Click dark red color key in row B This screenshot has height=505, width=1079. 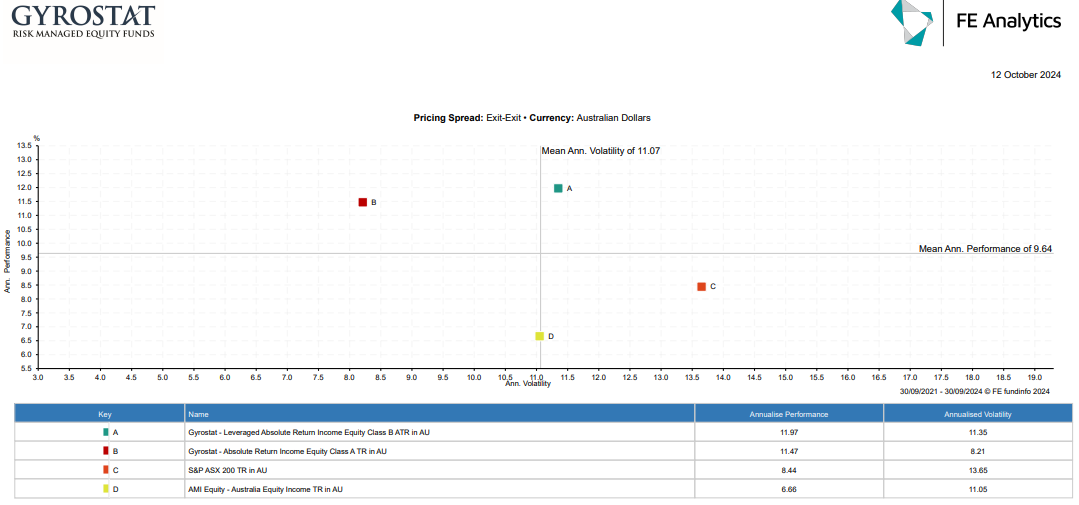105,451
